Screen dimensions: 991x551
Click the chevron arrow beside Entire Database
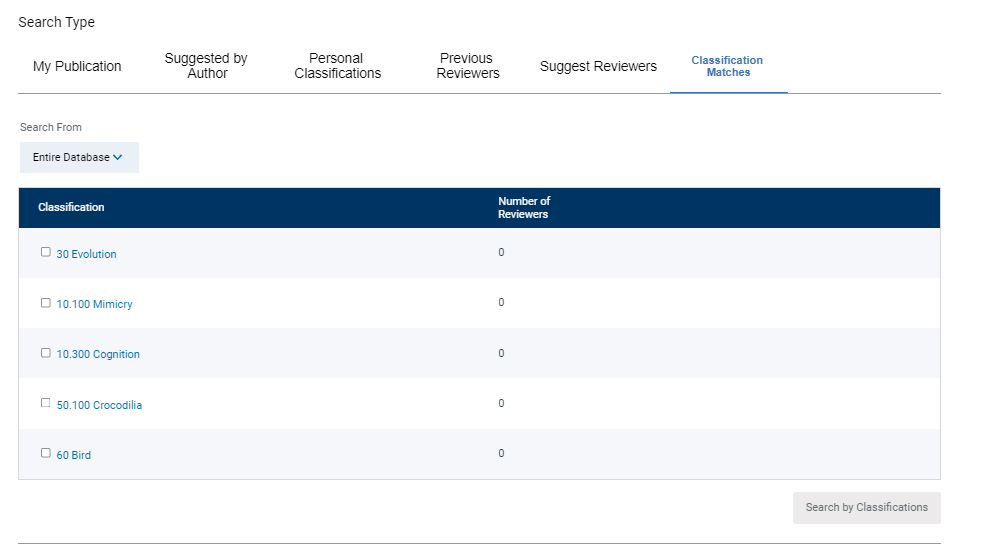pyautogui.click(x=118, y=157)
